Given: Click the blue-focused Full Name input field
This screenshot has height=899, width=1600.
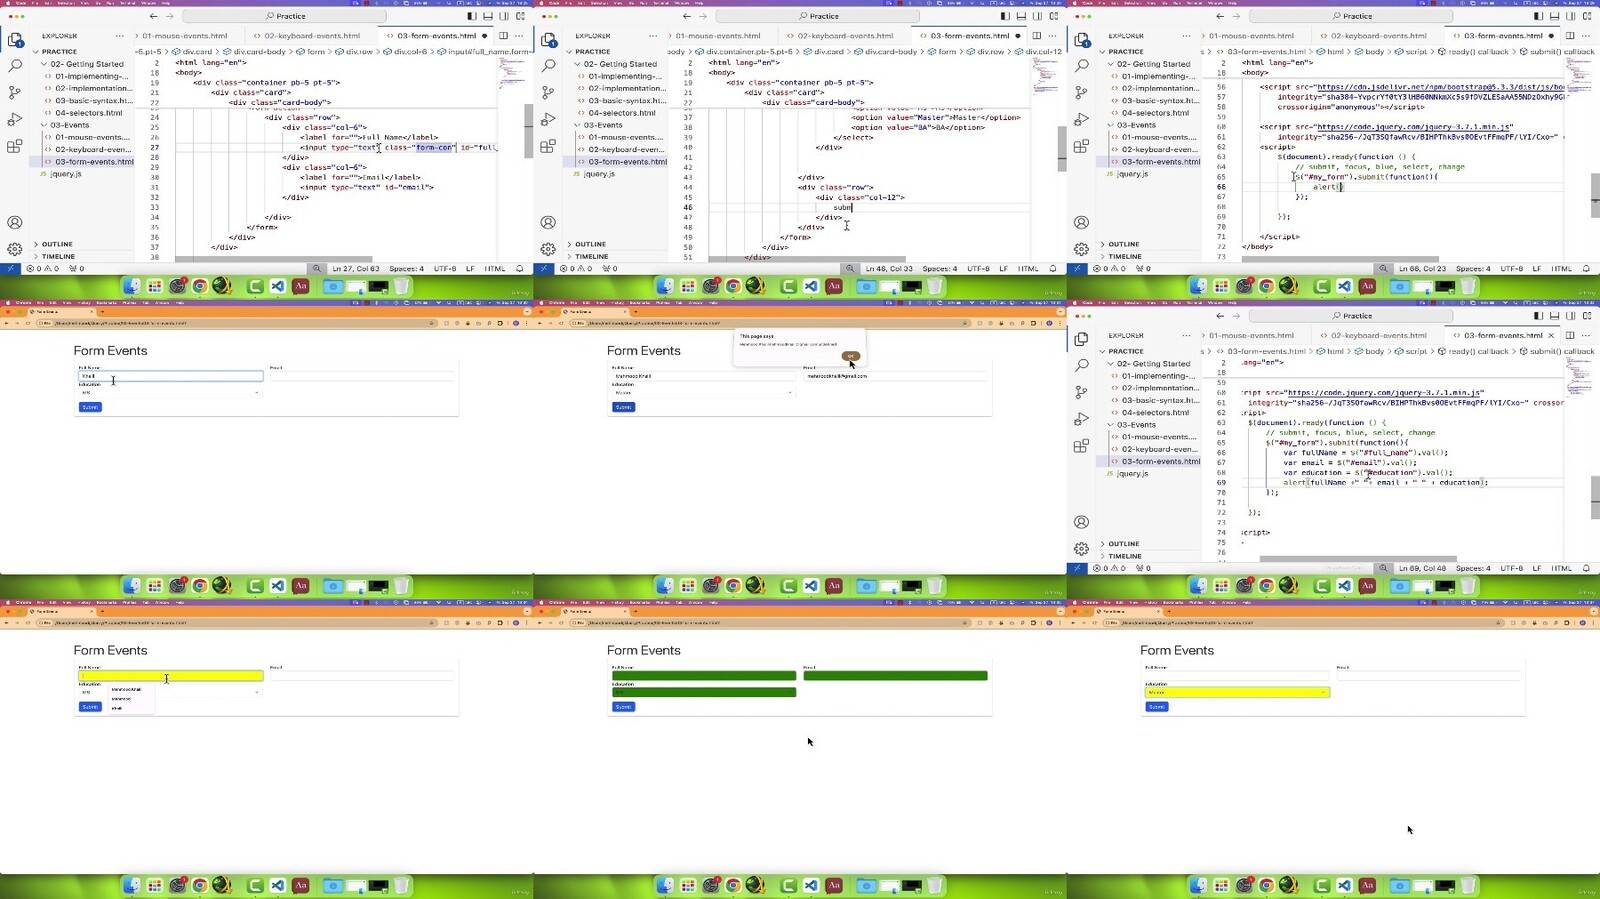Looking at the screenshot, I should point(170,376).
